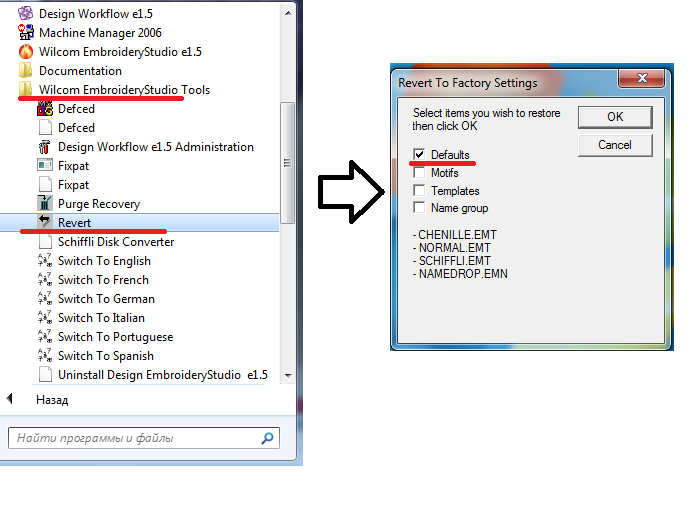Click Switch To English text
This screenshot has height=511, width=697.
104,261
